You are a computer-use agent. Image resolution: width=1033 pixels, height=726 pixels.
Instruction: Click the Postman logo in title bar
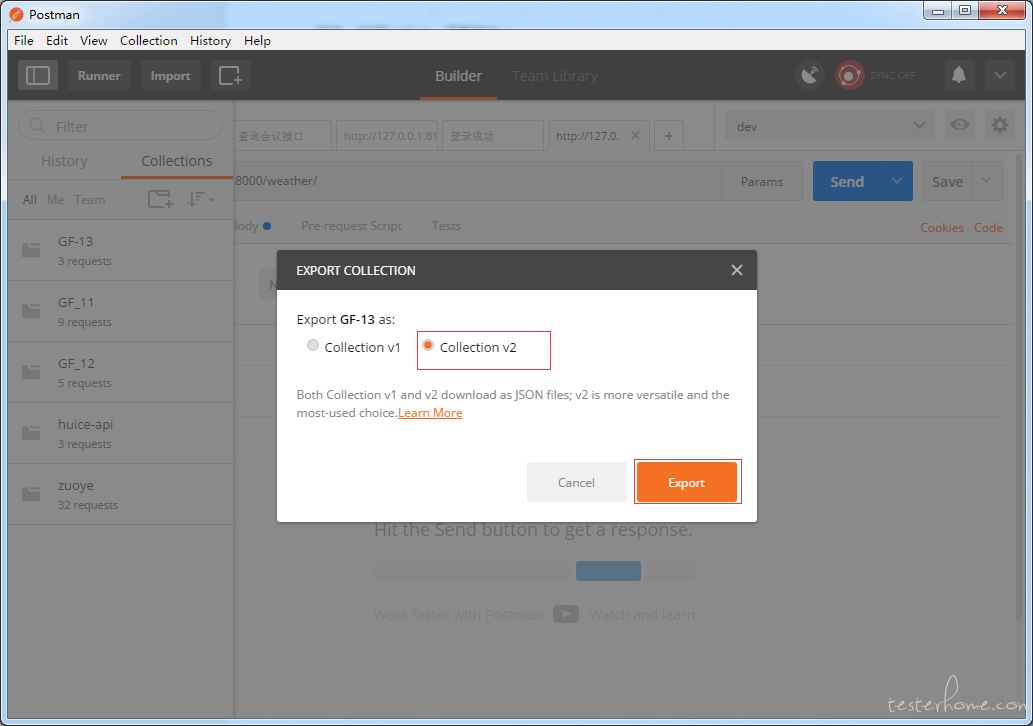[x=16, y=14]
